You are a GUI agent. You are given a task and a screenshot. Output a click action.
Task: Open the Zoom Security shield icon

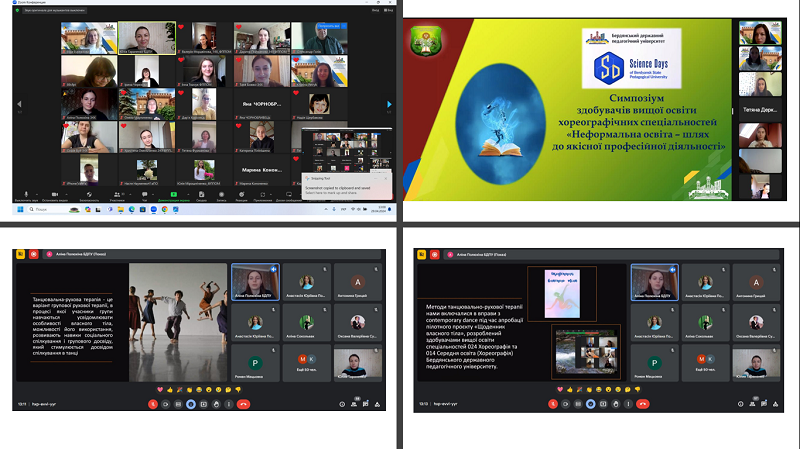tap(87, 195)
